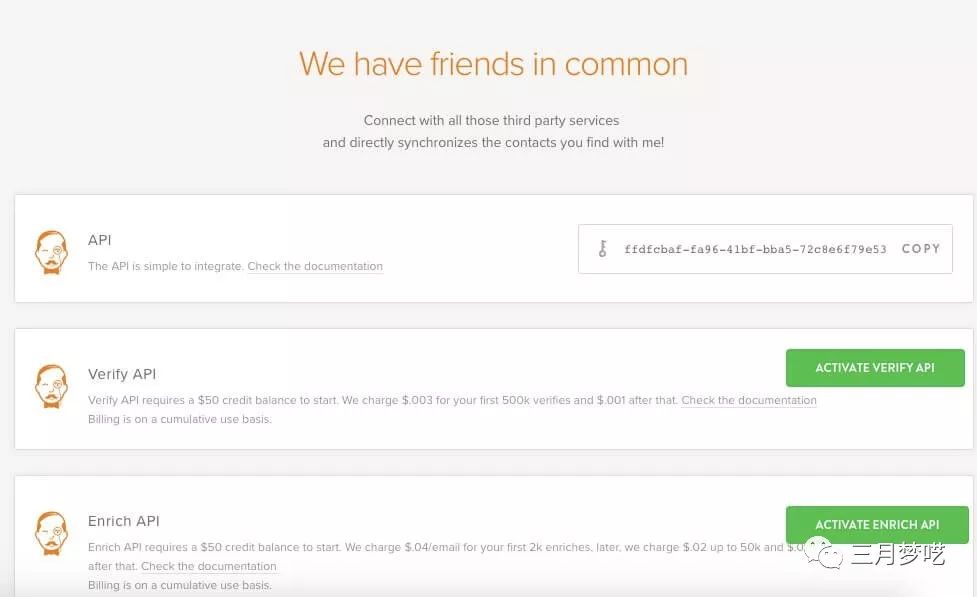
Task: Open the documentation link in the API card
Action: tap(315, 266)
